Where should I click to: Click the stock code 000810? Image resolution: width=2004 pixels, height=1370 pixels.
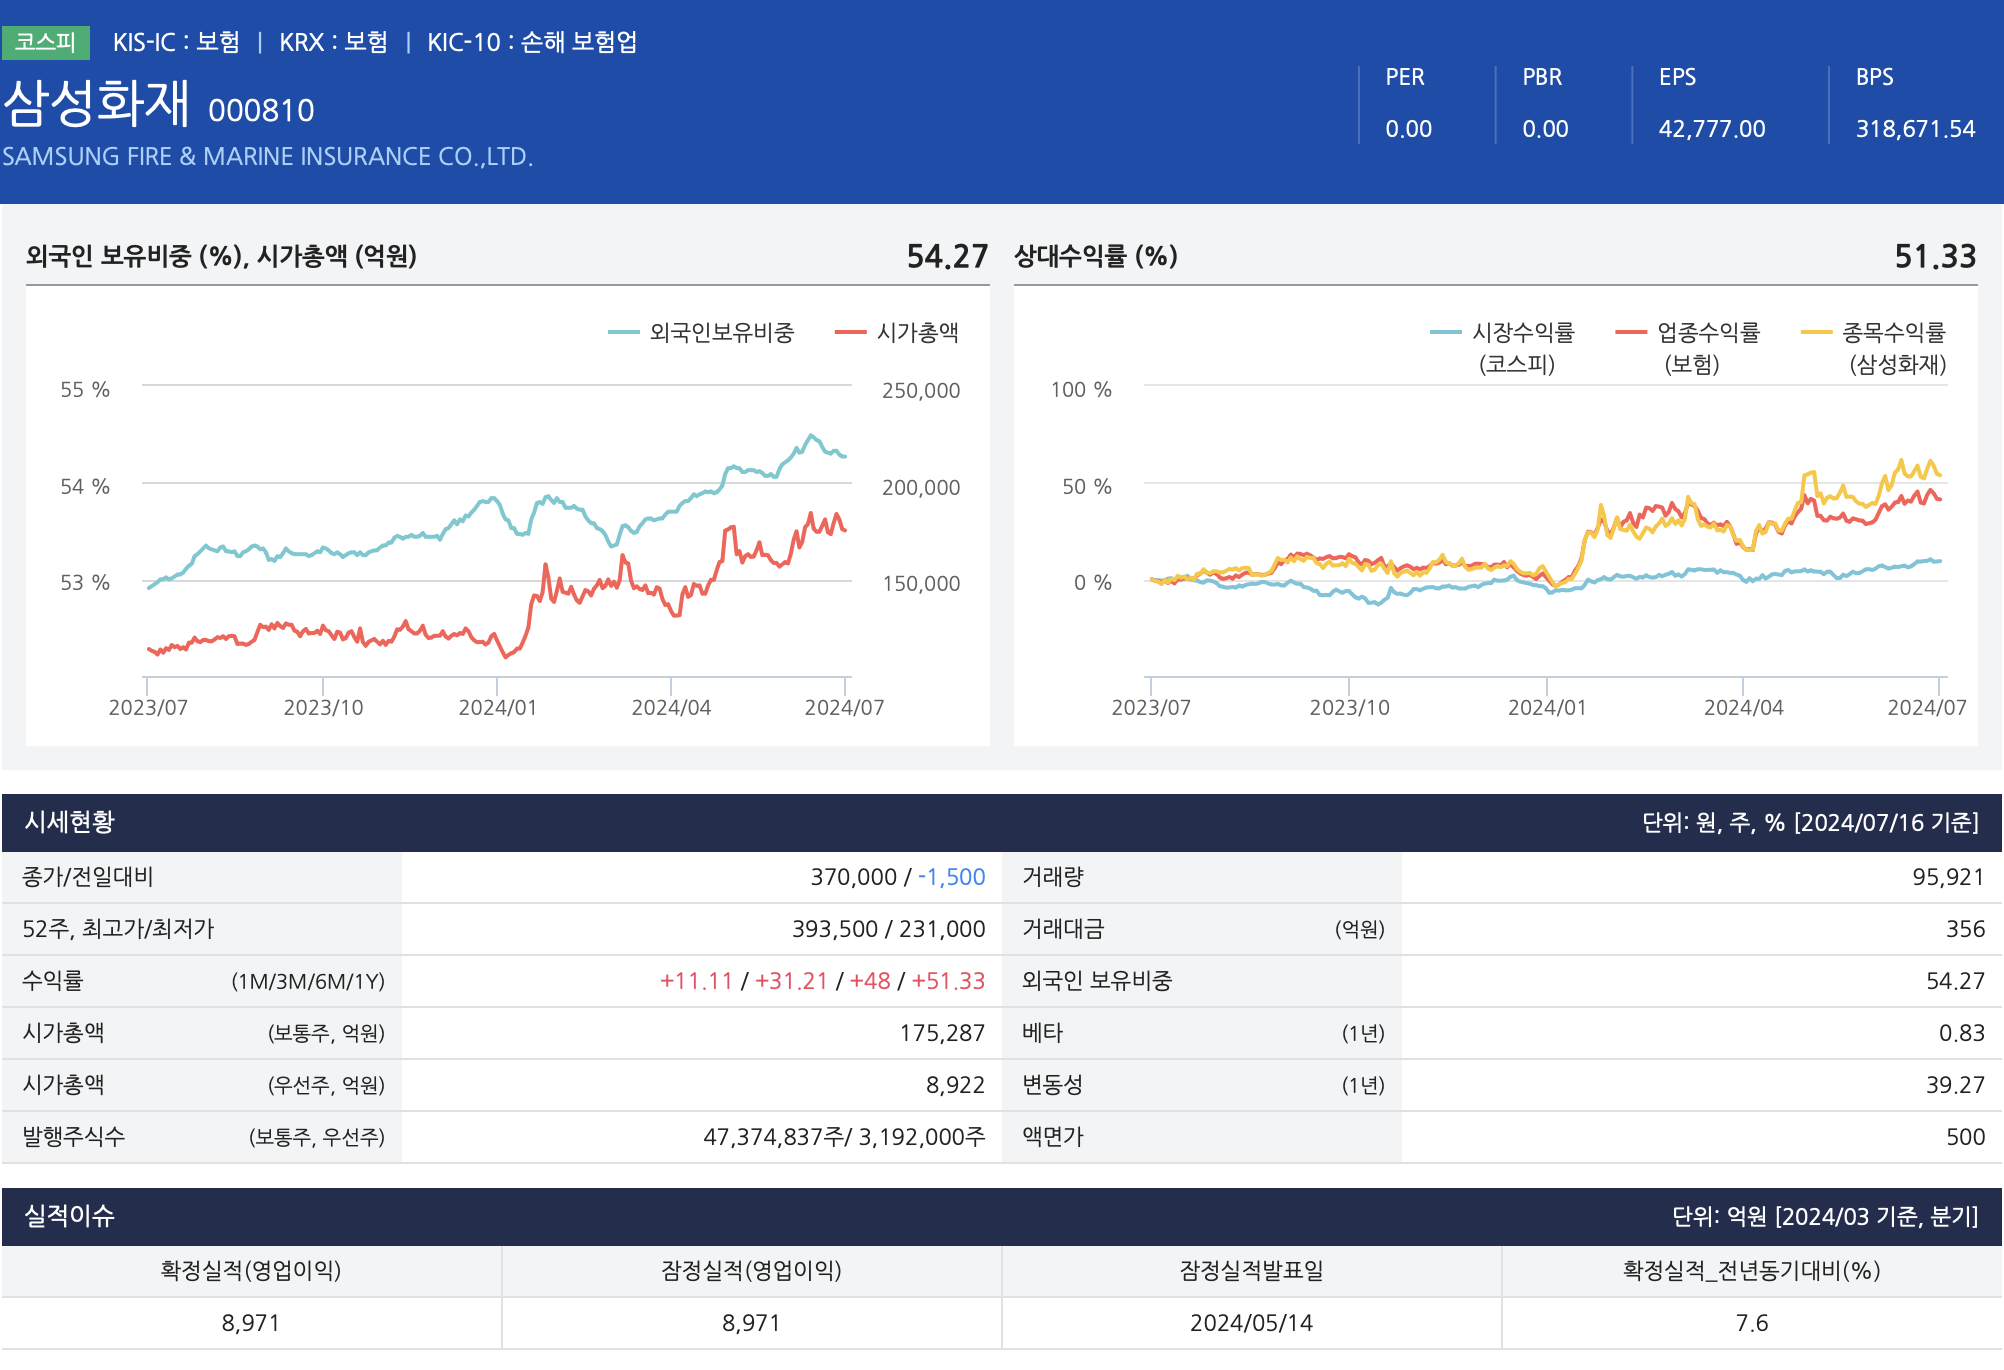click(261, 111)
